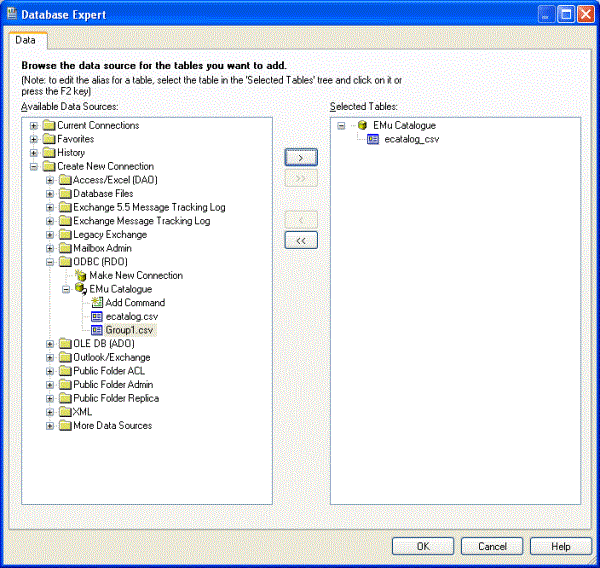This screenshot has width=600, height=568.
Task: Click the ecatalog_csv table icon in Selected Tables
Action: 374,139
